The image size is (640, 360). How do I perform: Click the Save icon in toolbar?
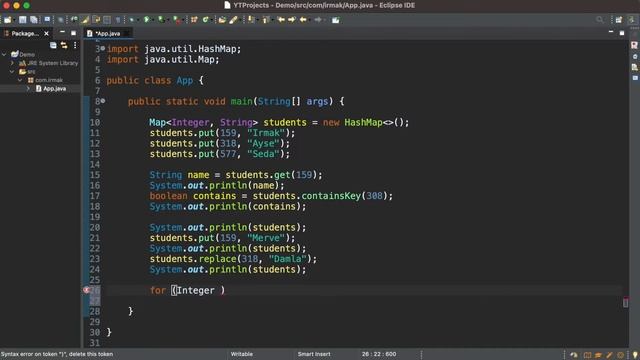(22, 20)
